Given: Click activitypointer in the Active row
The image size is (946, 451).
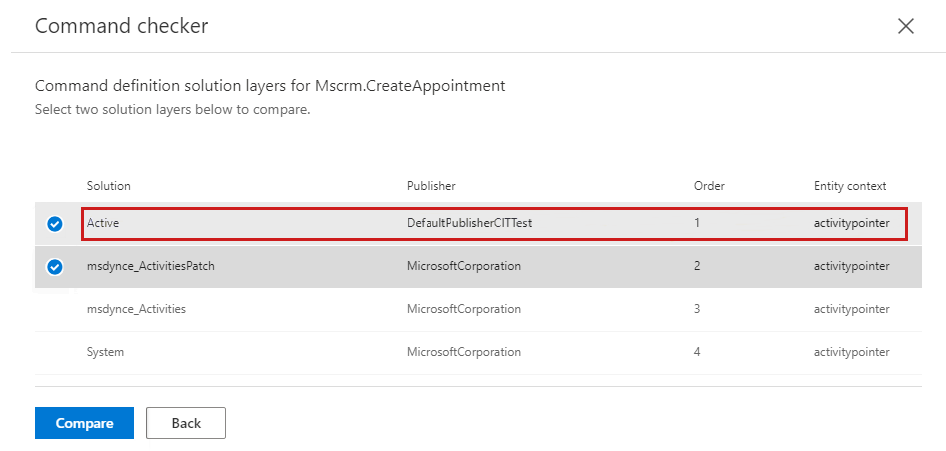Looking at the screenshot, I should click(851, 223).
